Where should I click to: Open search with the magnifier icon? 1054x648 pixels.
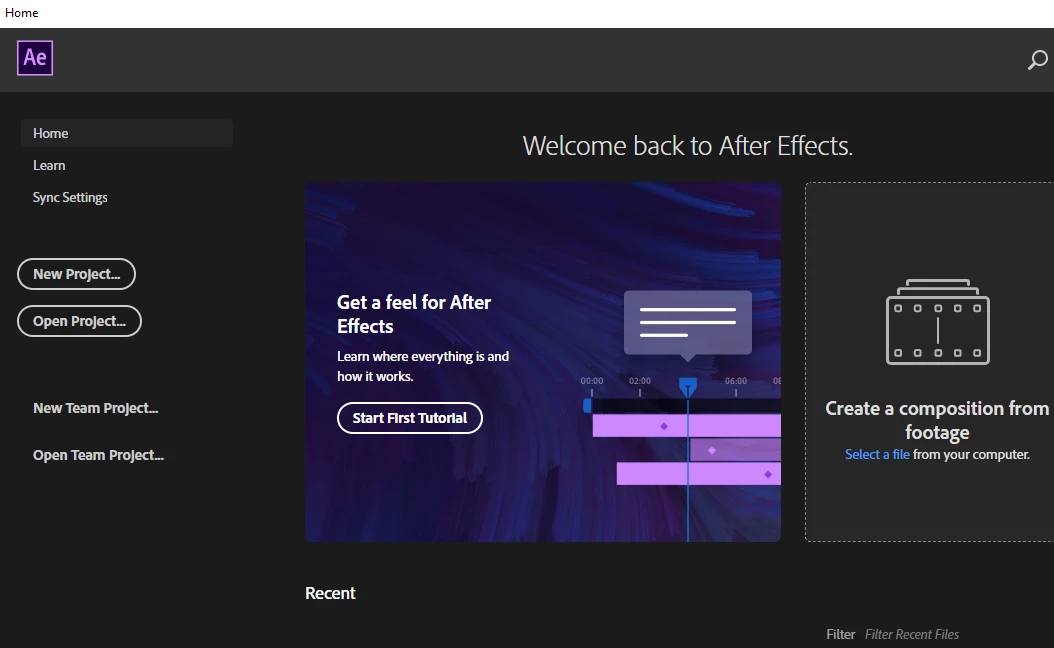1037,60
